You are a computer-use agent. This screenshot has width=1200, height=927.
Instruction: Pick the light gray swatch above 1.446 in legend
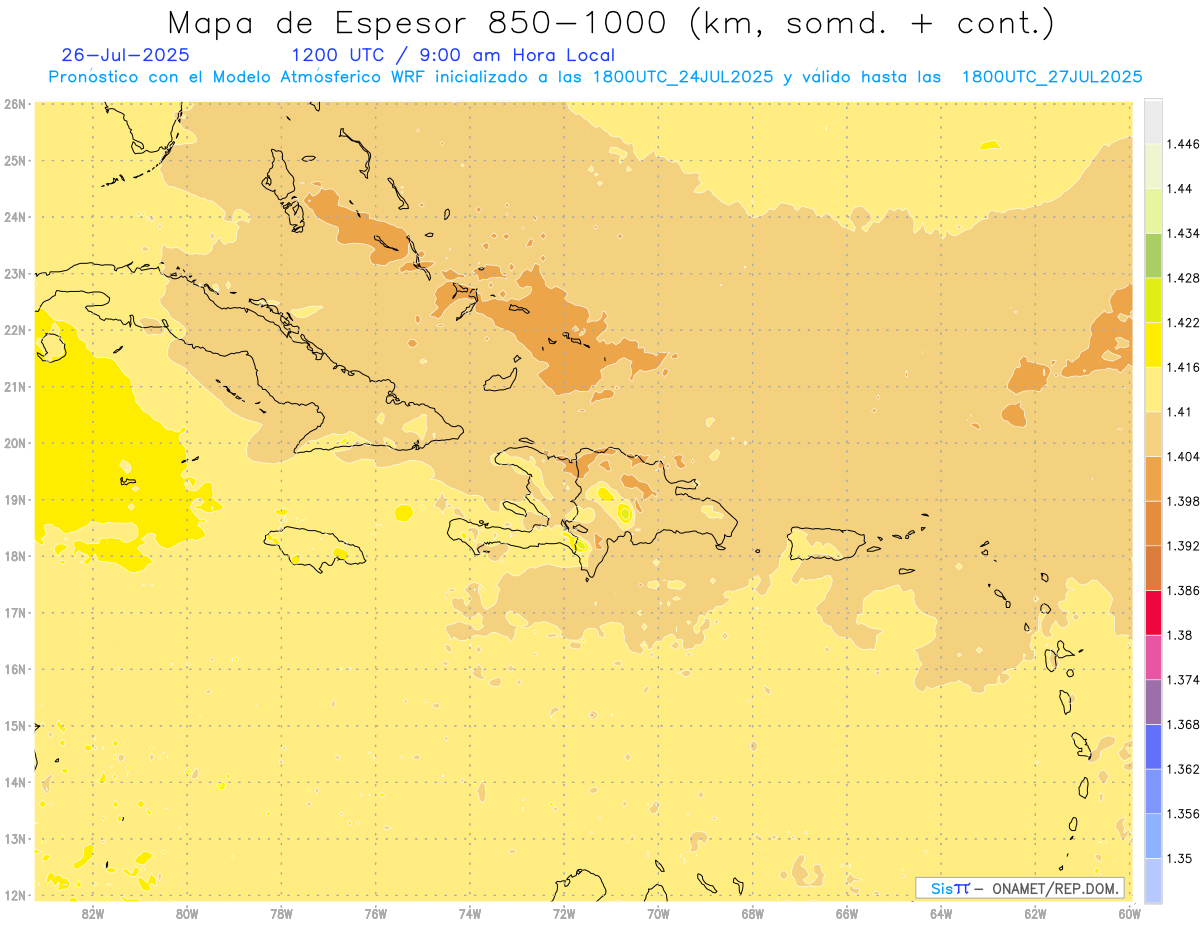click(1153, 121)
